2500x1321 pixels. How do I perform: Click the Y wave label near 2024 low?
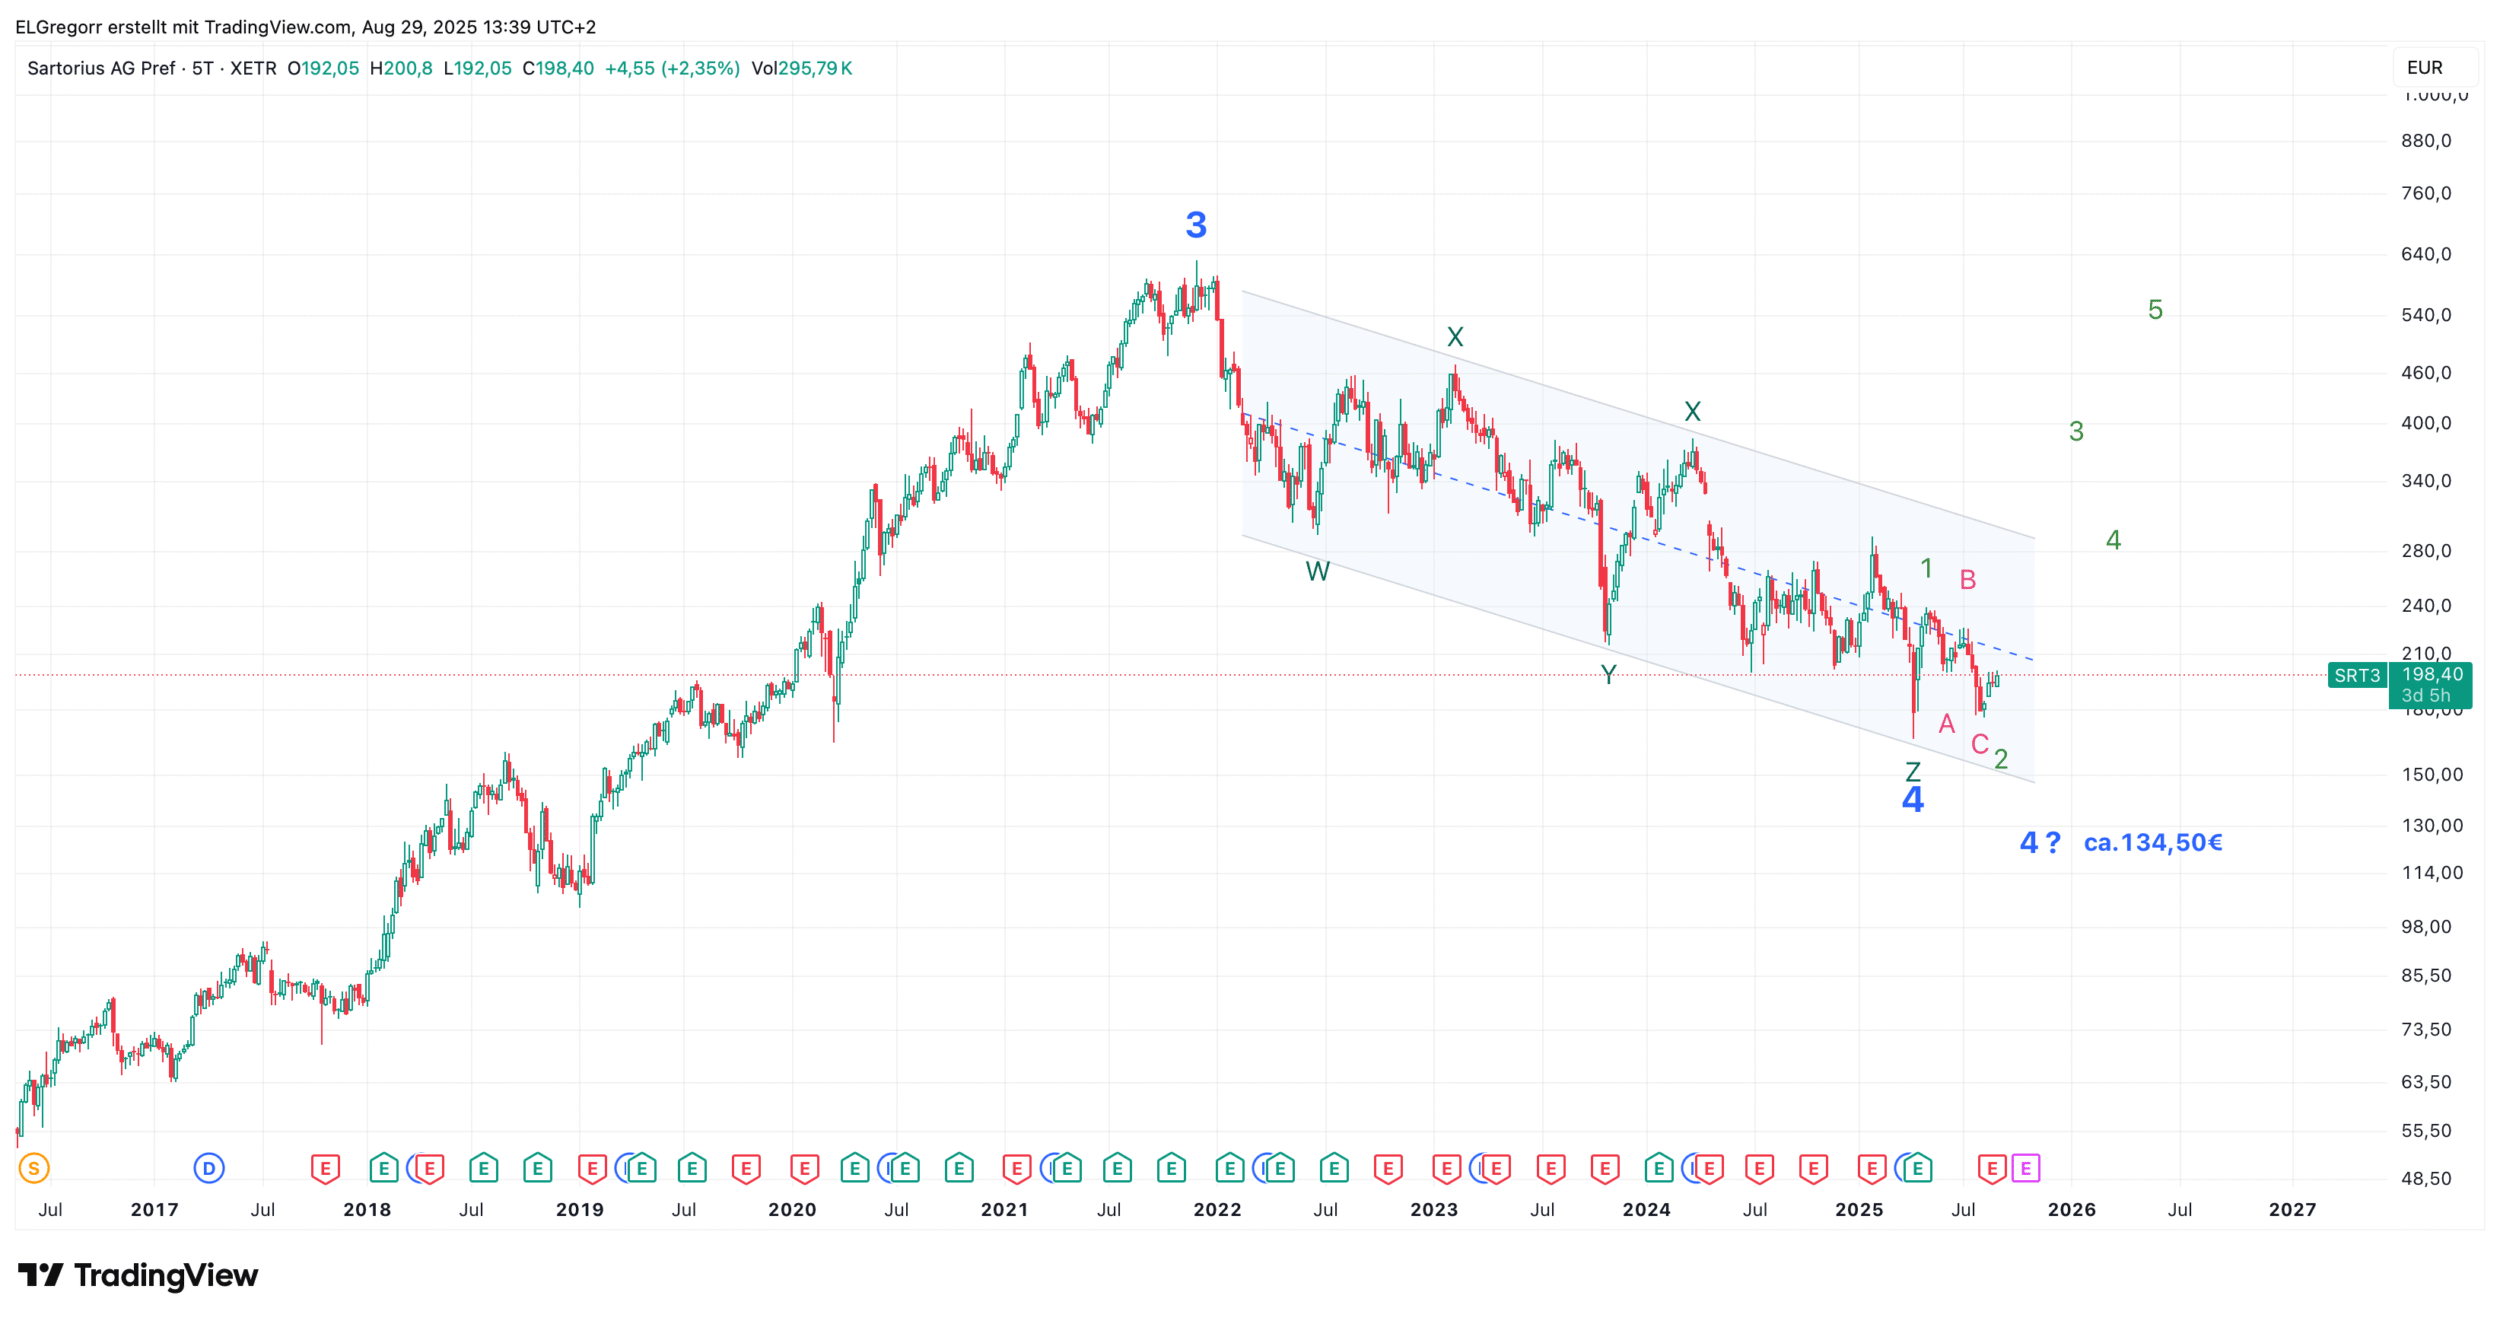point(1608,675)
